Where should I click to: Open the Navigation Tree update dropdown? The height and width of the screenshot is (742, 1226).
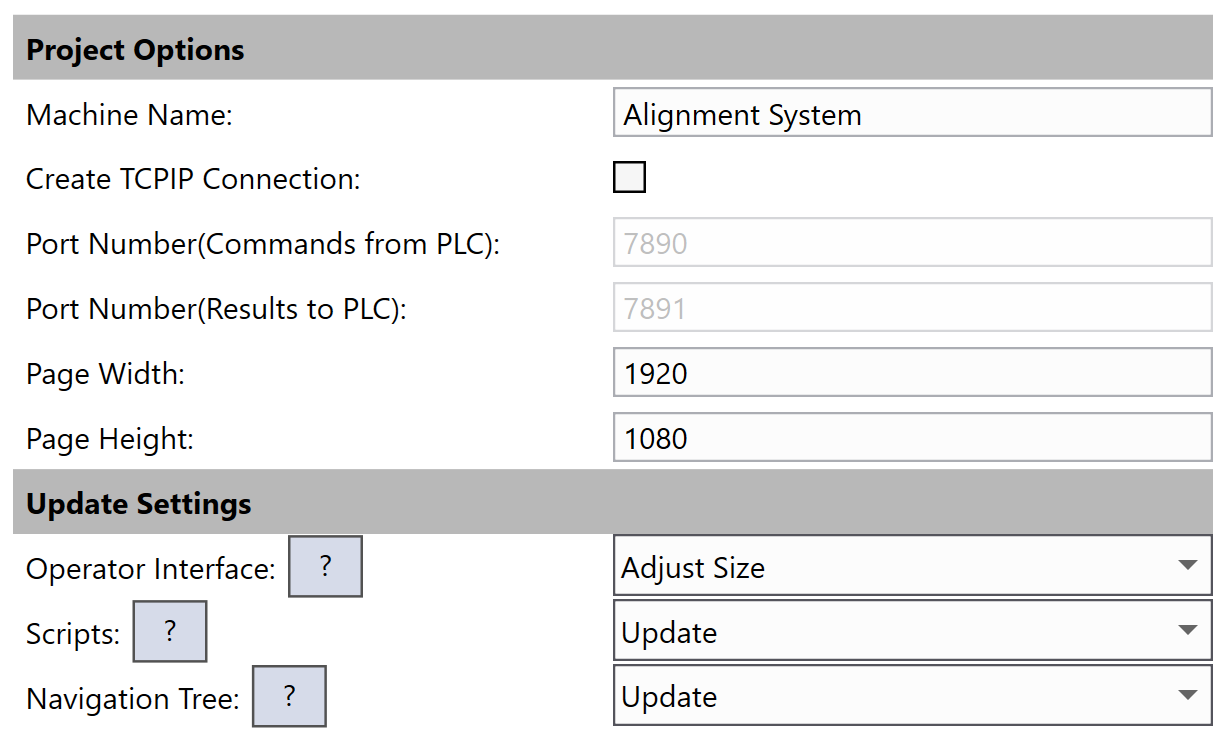(x=911, y=697)
